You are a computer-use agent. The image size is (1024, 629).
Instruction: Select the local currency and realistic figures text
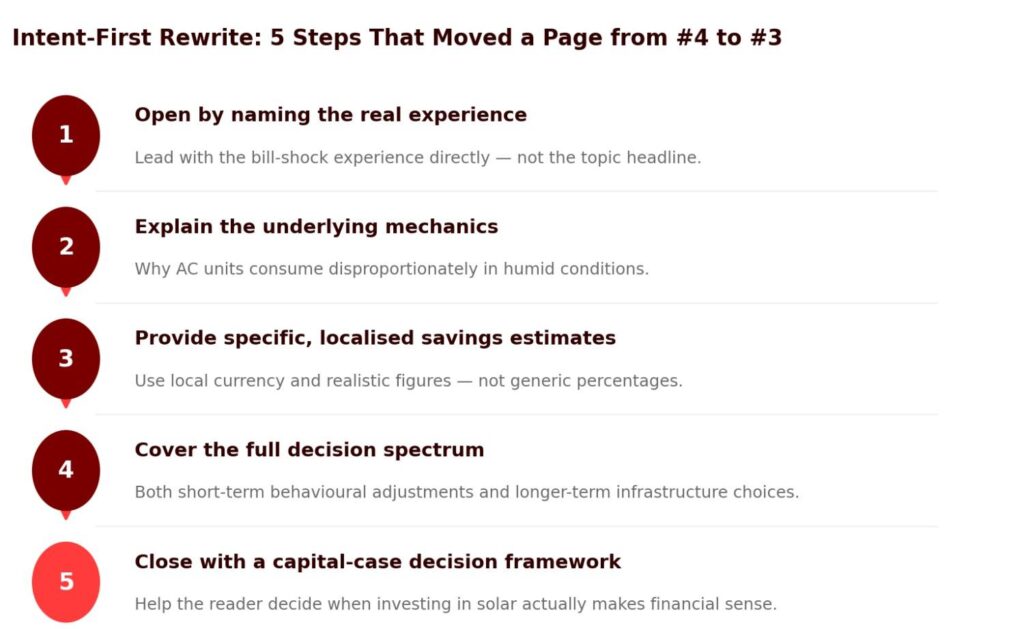tap(408, 381)
